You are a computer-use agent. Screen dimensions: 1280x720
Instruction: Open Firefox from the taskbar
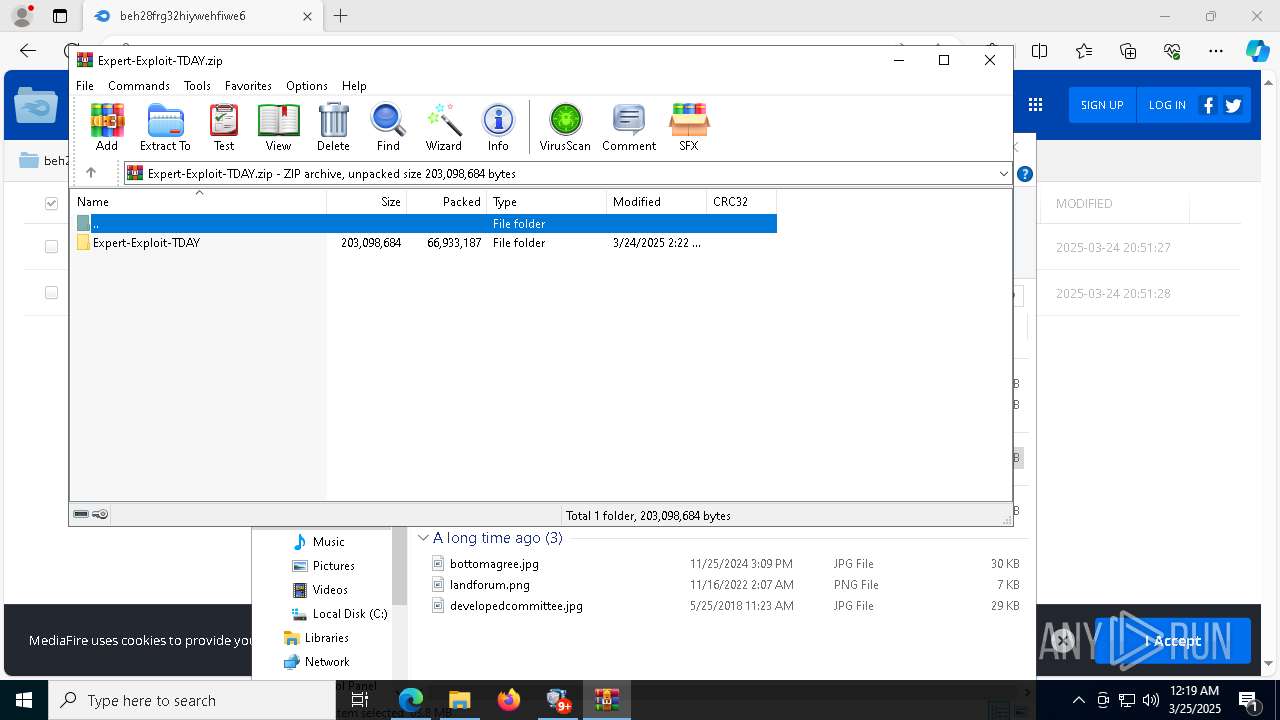pos(509,700)
